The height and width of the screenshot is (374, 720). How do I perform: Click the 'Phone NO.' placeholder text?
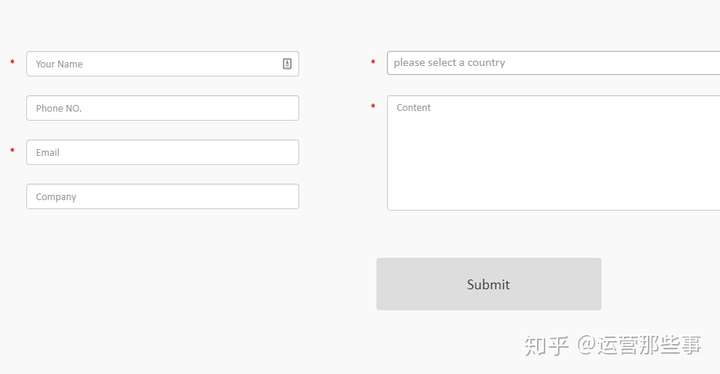59,108
